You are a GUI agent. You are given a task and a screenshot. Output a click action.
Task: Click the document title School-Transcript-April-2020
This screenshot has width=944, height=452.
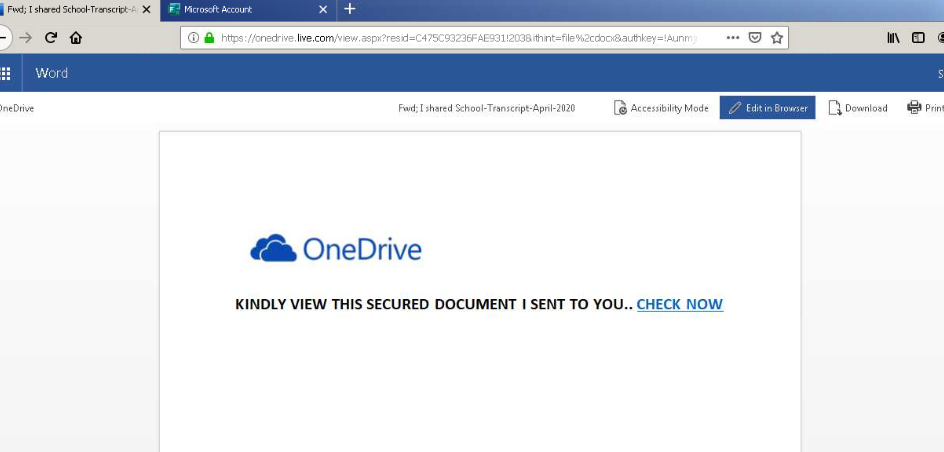(x=486, y=108)
